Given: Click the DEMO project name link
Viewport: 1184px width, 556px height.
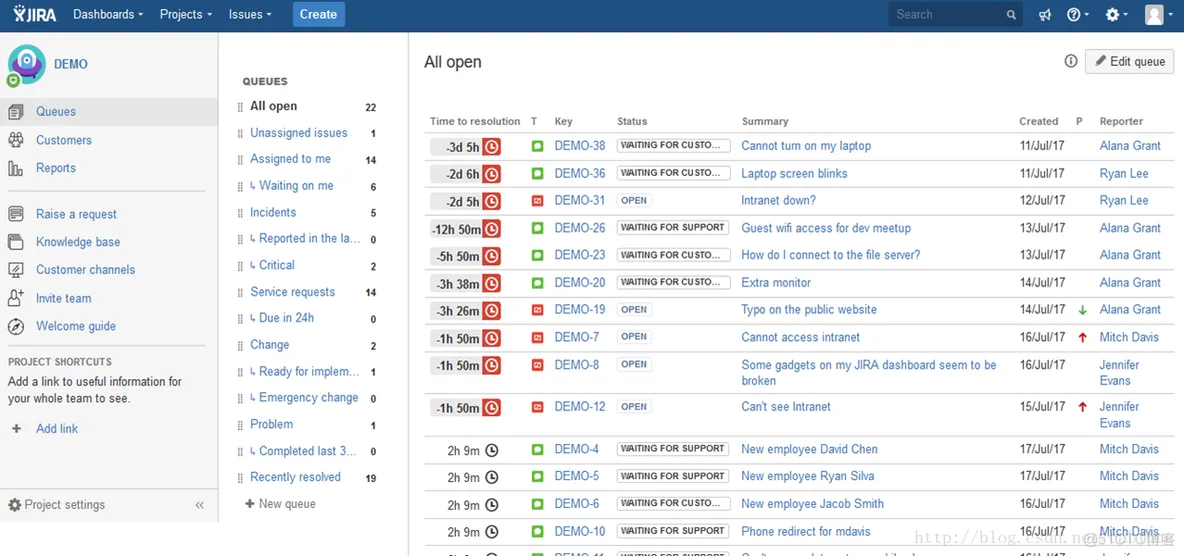Looking at the screenshot, I should tap(71, 64).
